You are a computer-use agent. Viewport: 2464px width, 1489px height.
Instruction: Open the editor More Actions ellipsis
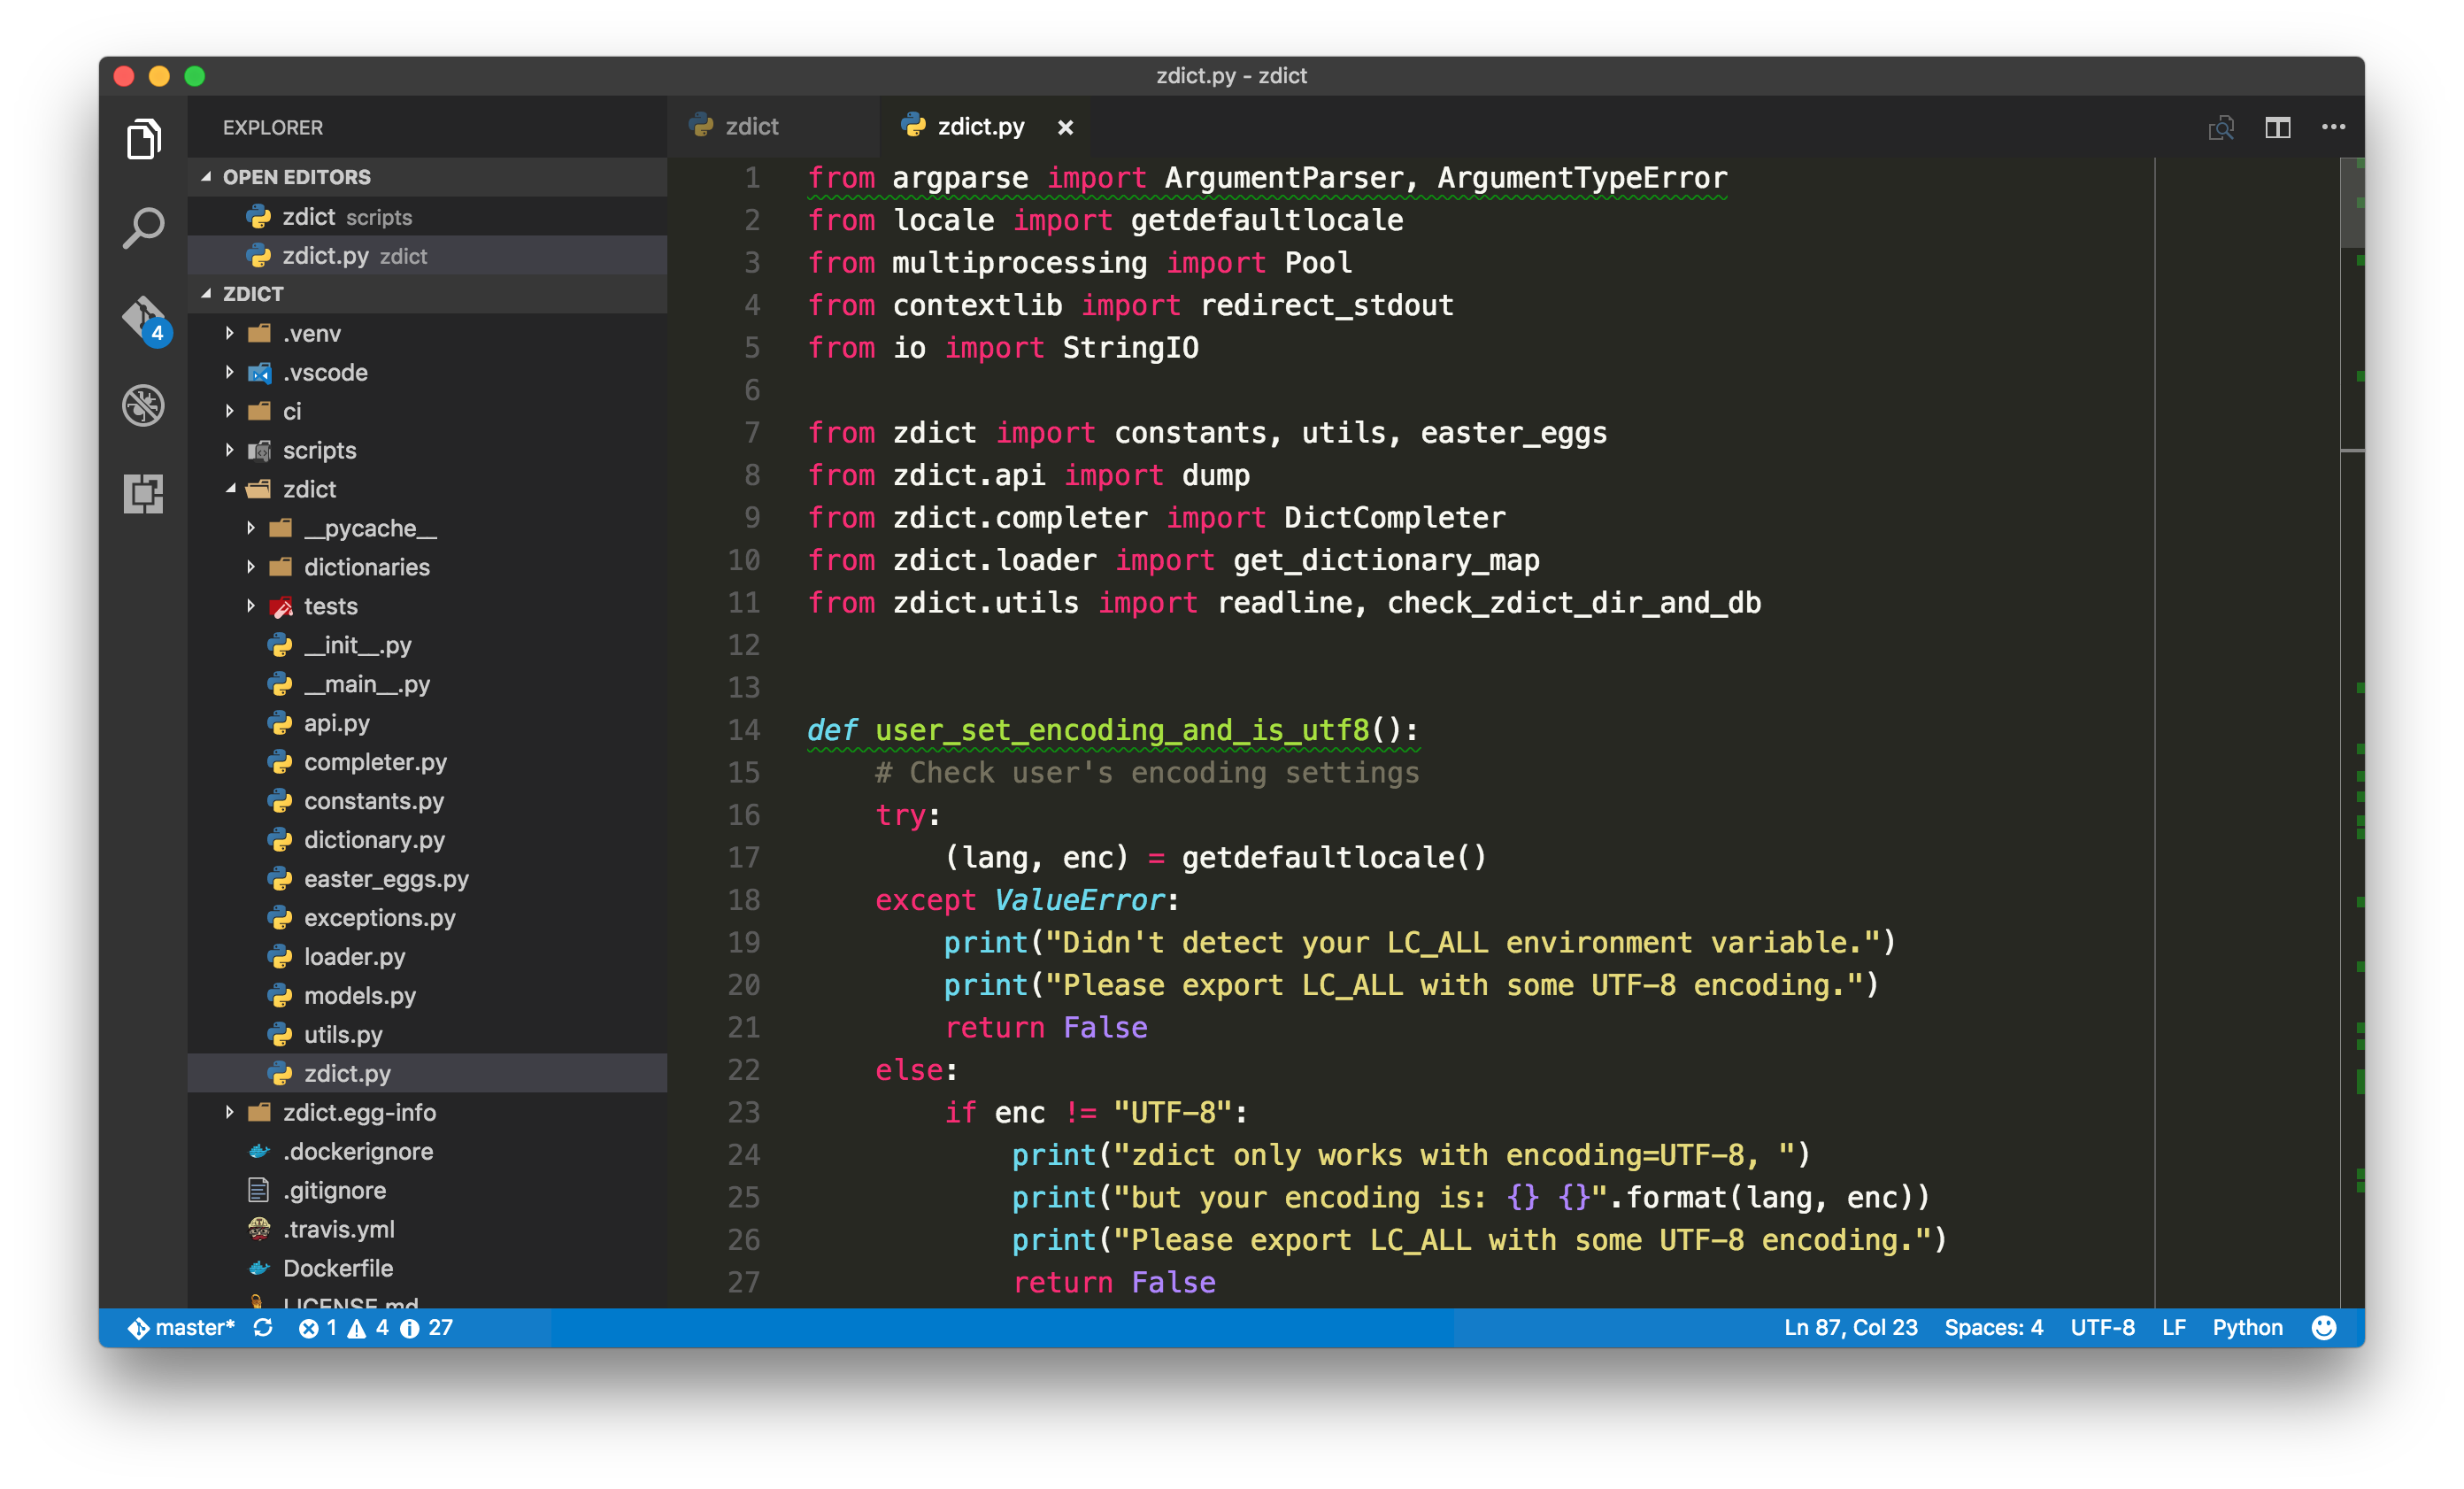2333,128
